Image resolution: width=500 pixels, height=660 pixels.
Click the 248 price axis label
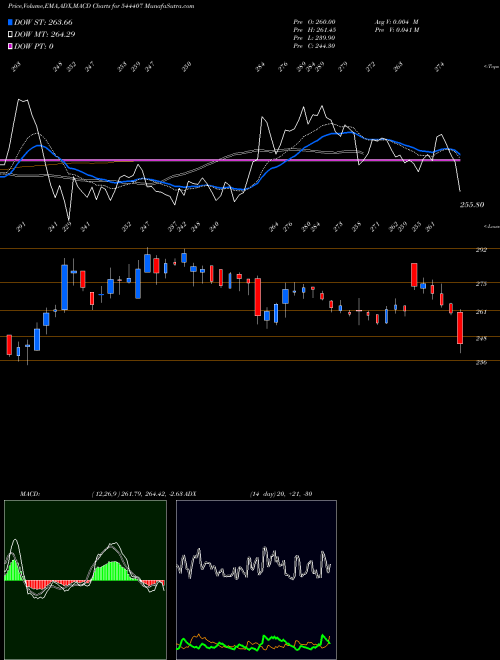[x=481, y=338]
